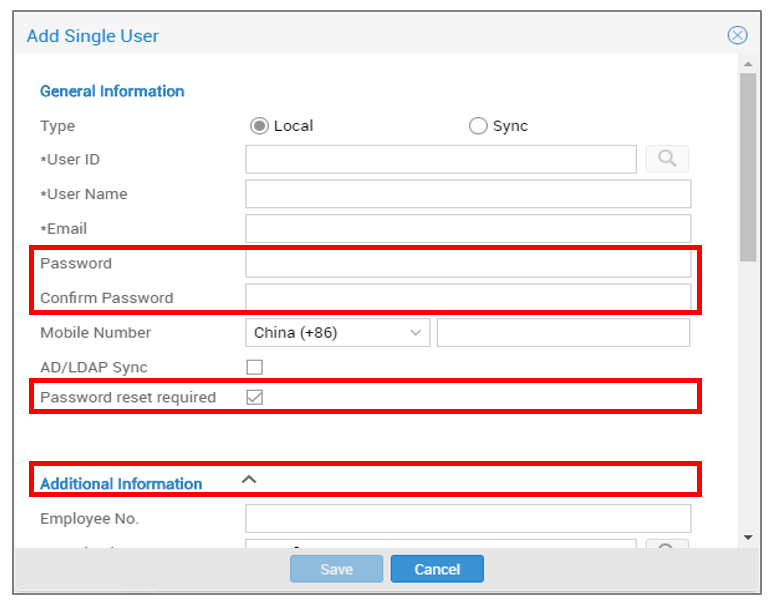Image resolution: width=771 pixels, height=606 pixels.
Task: Enable the AD/LDAP Sync checkbox
Action: [255, 367]
